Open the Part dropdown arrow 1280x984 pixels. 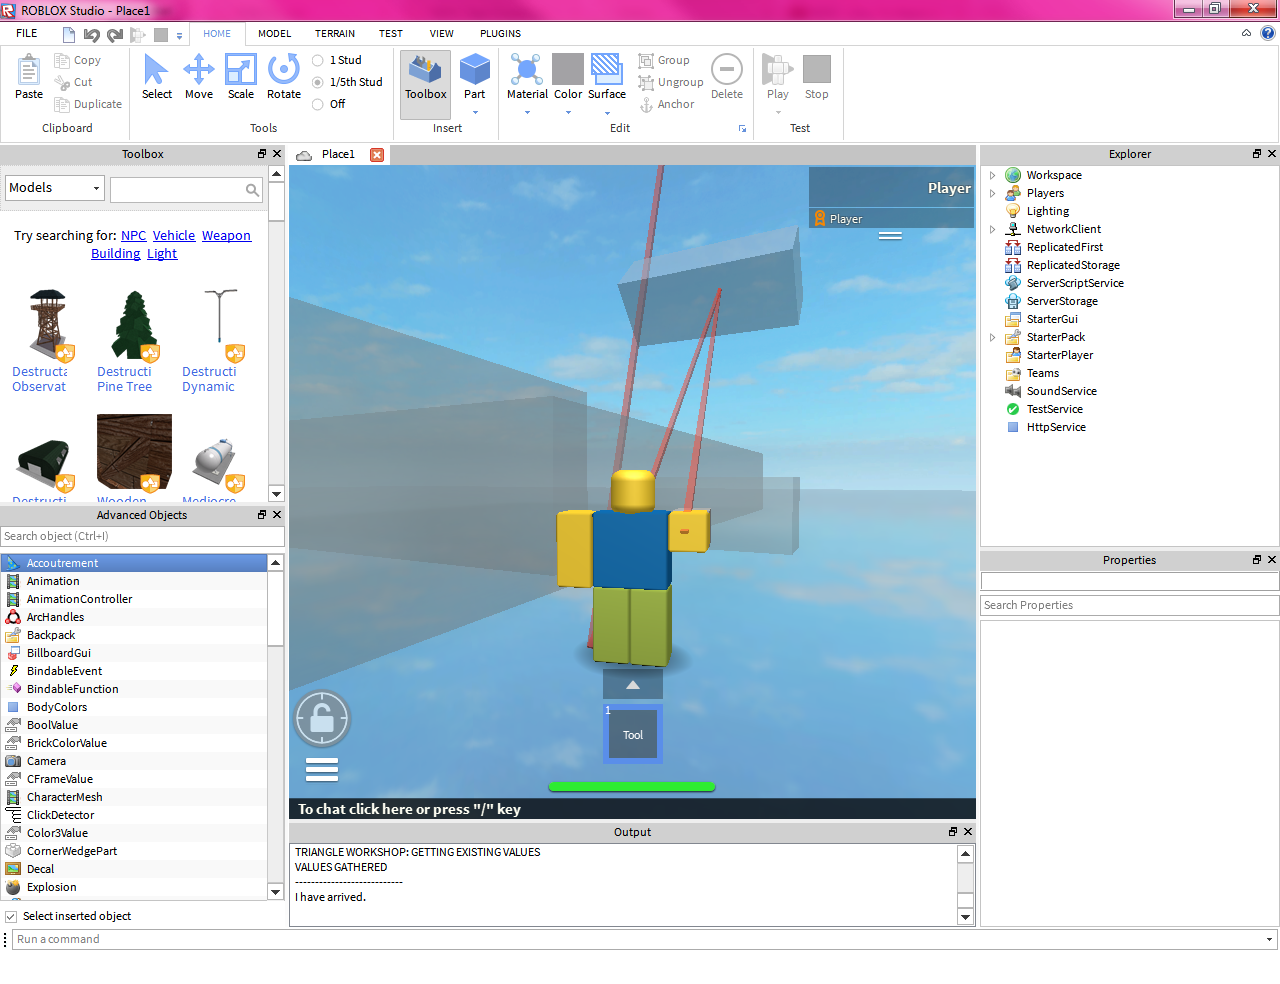[x=475, y=112]
